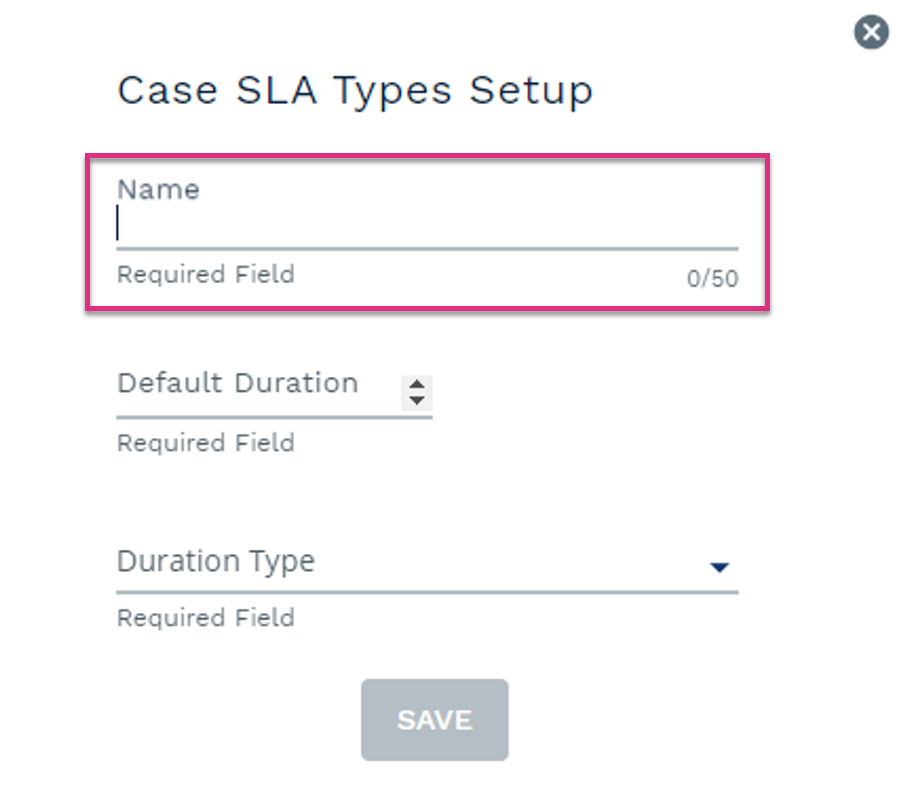Viewport: 909px width, 791px height.
Task: Click the Duration Type label text
Action: coord(216,562)
